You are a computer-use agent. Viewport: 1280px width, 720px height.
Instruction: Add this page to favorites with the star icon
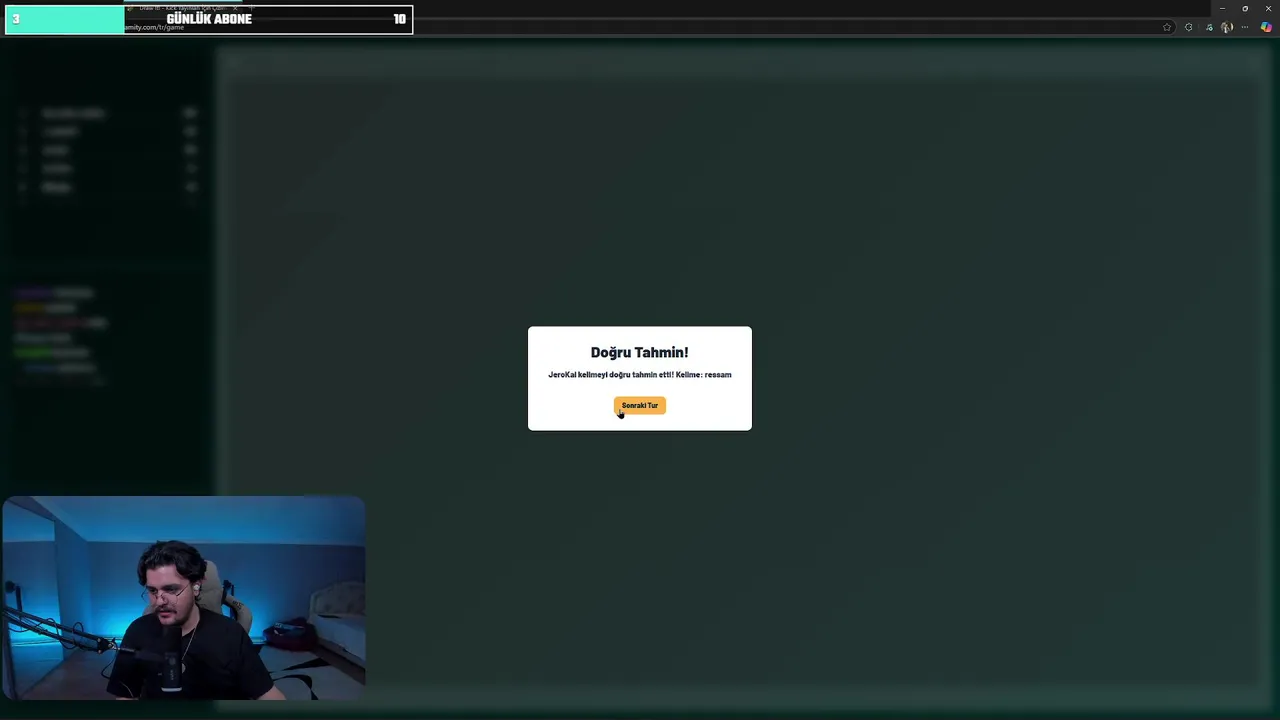(x=1167, y=27)
